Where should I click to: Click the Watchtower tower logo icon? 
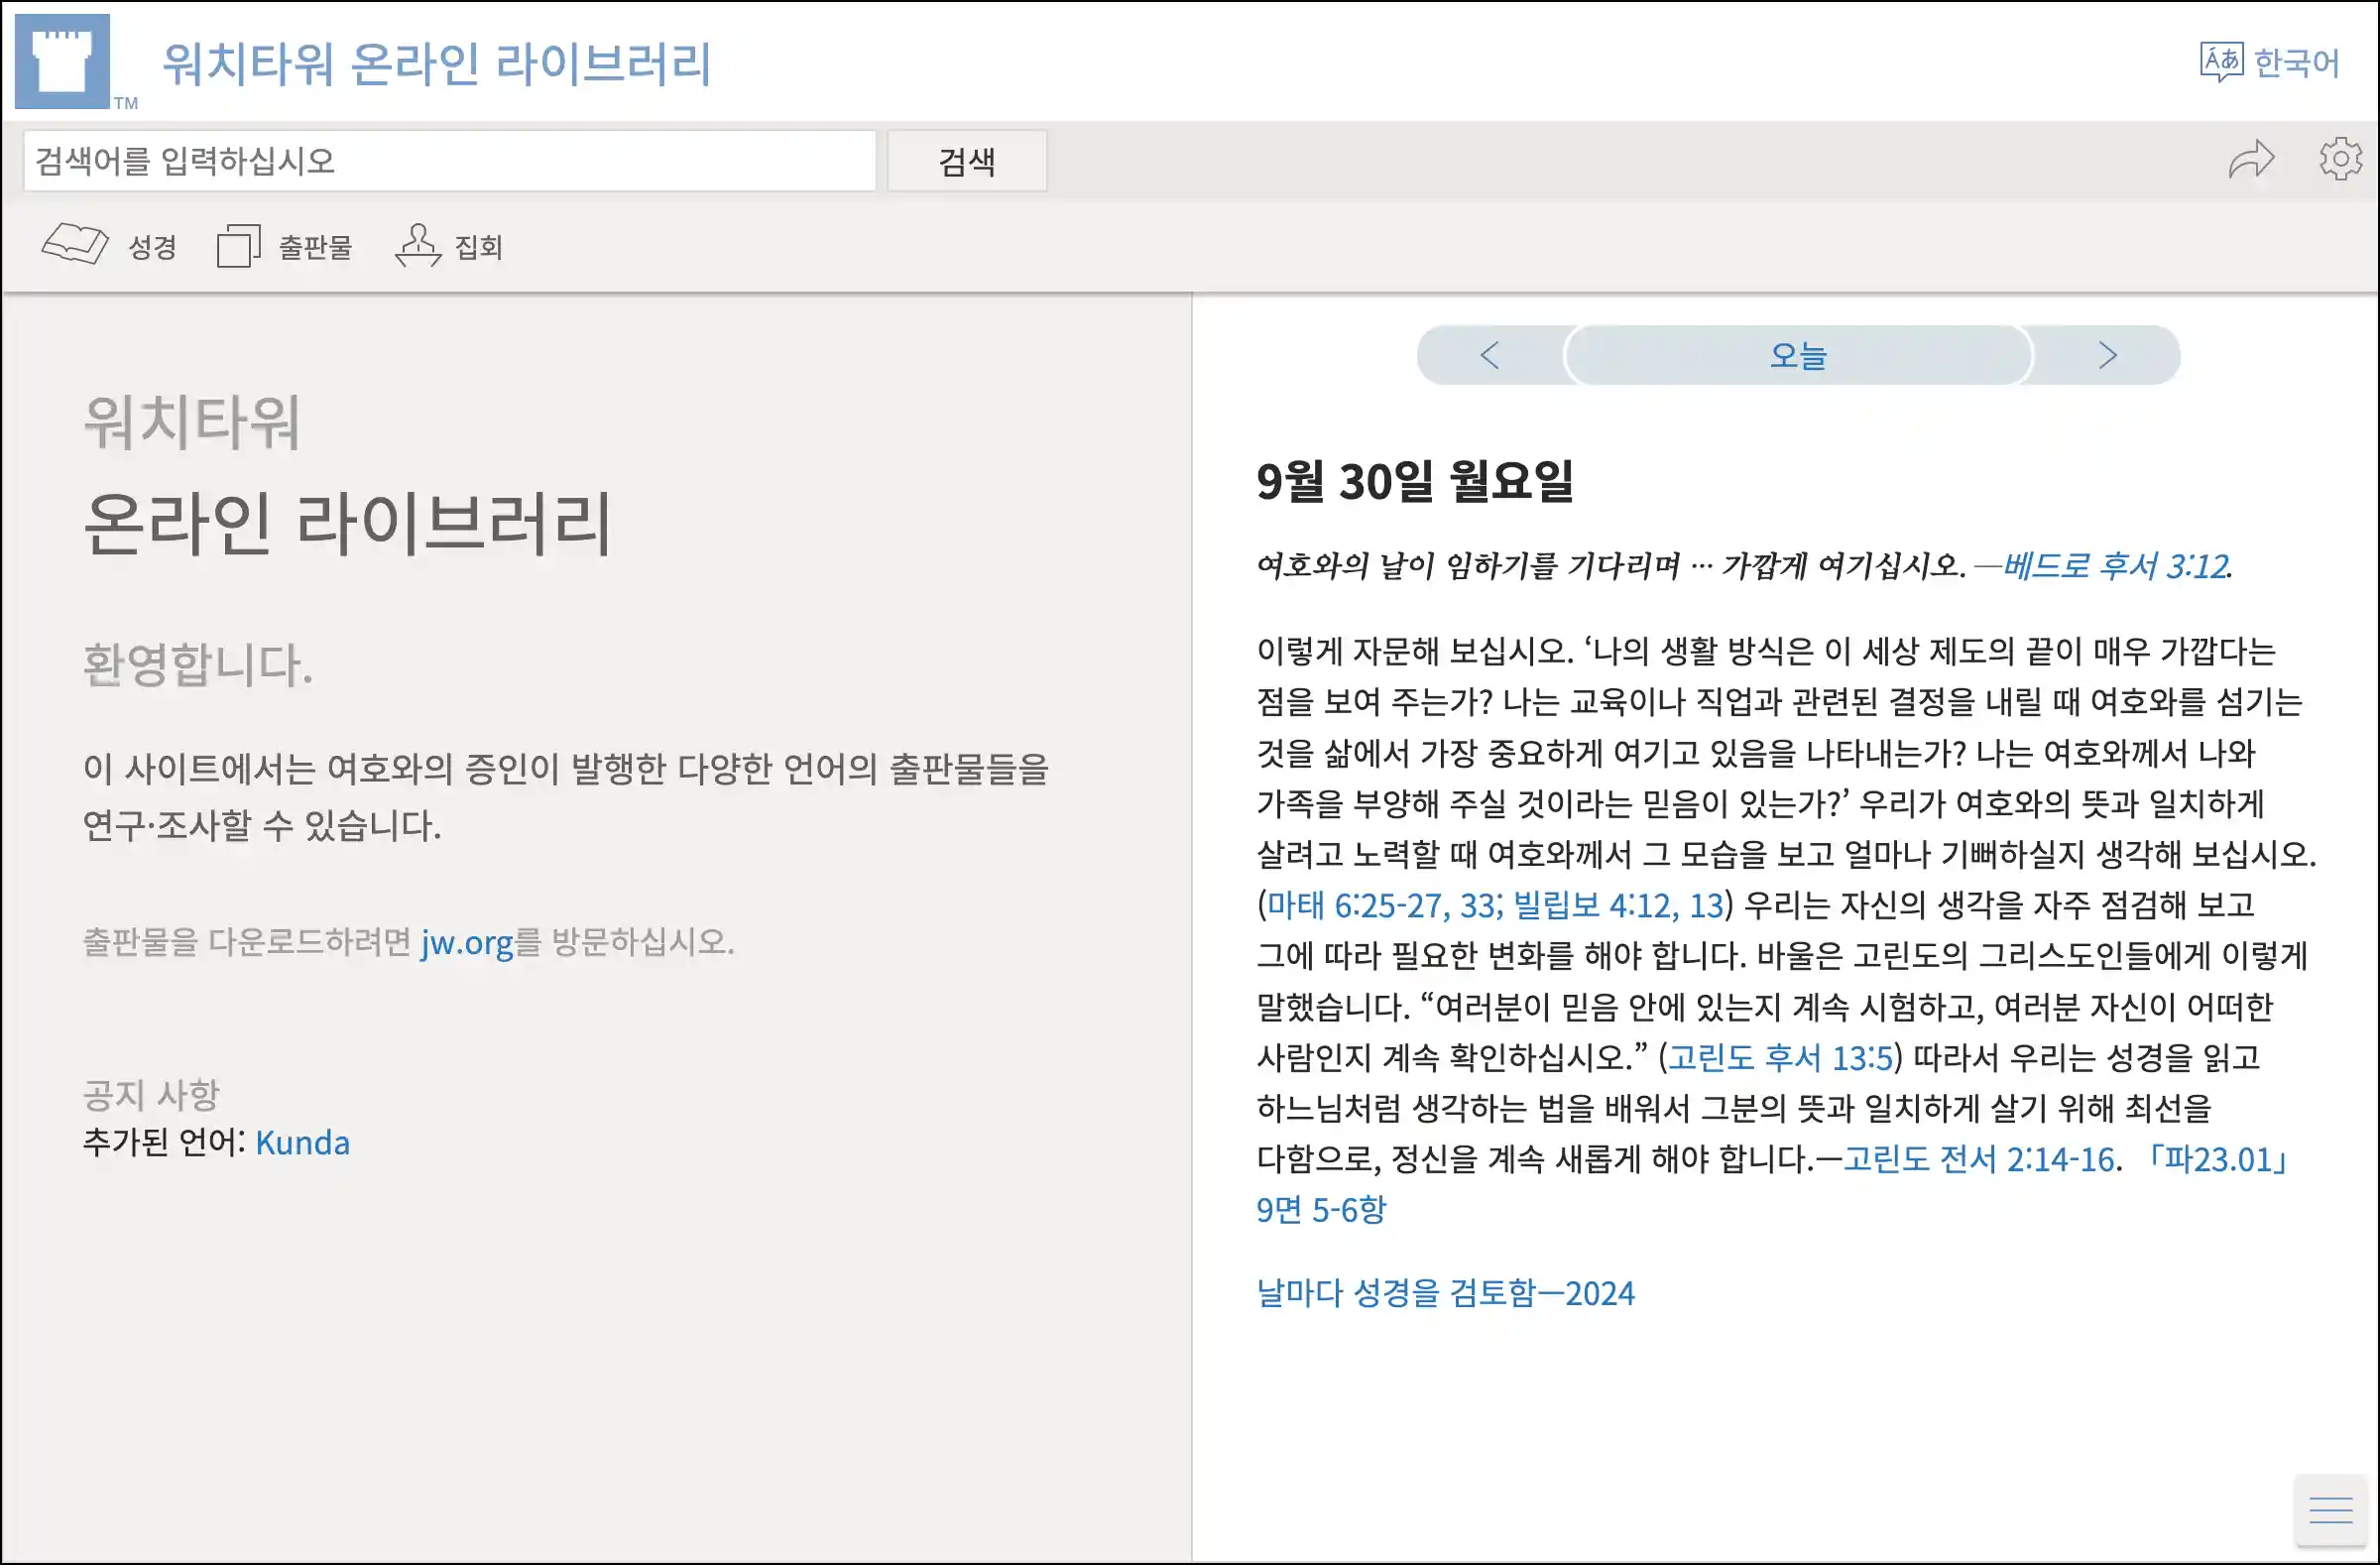62,61
